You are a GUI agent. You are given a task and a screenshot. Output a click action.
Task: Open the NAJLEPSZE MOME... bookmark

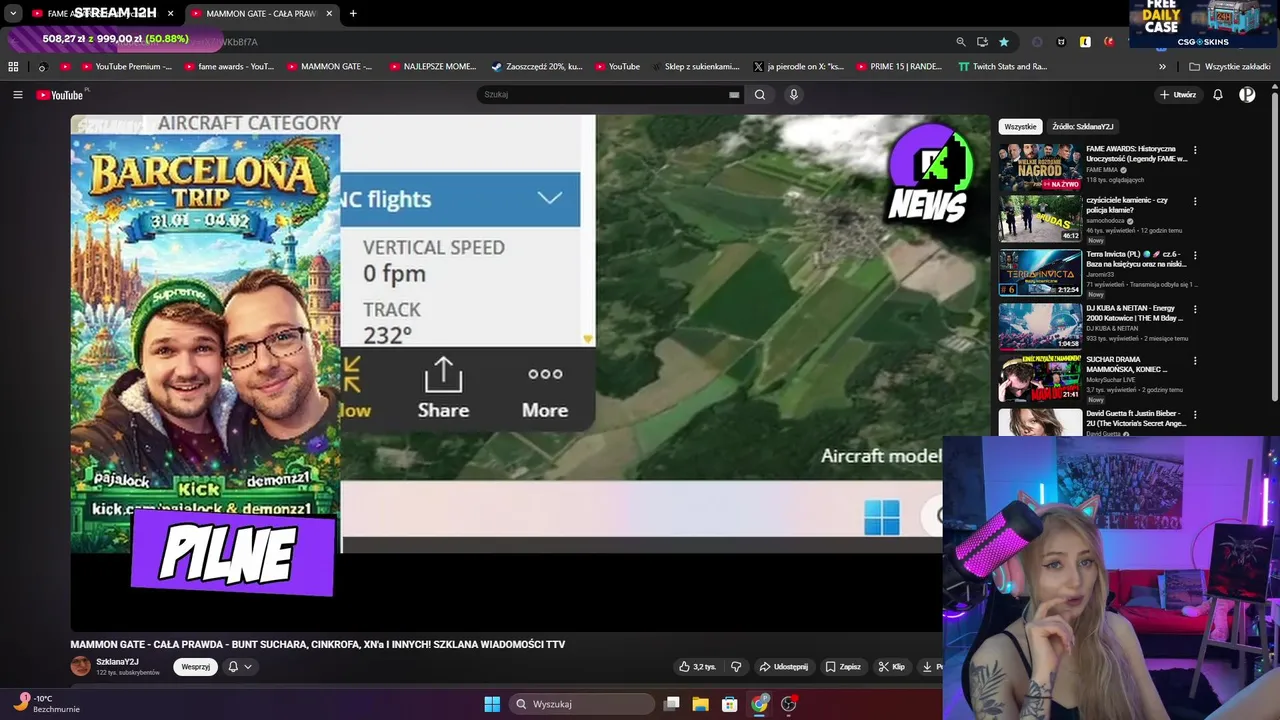coord(432,67)
